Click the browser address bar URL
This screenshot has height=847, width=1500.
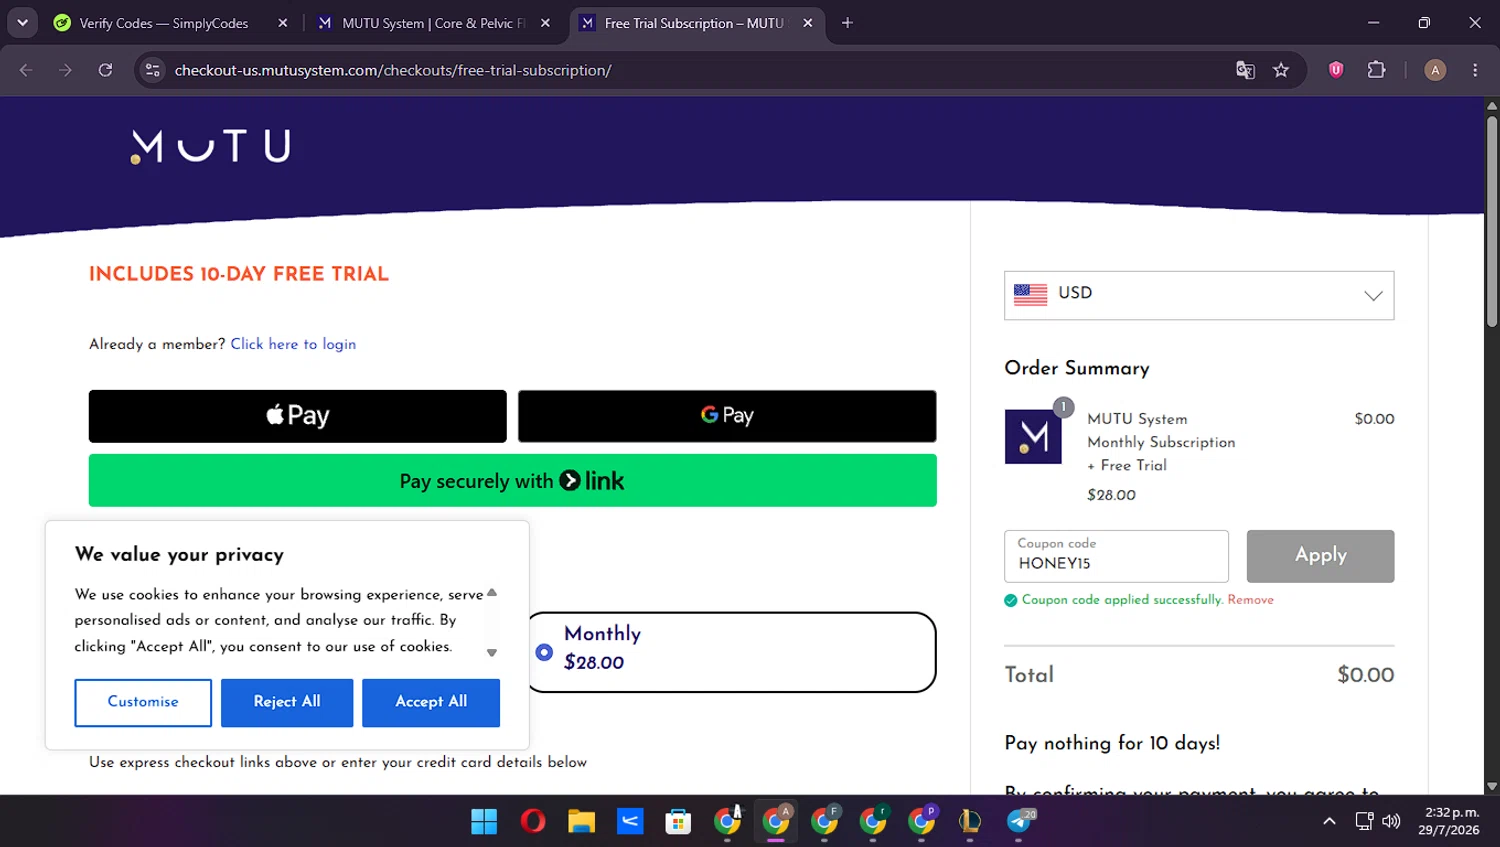393,70
